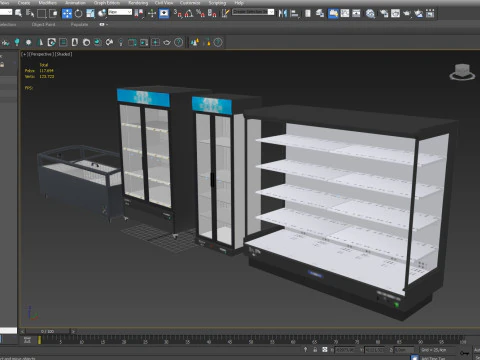480x360 pixels.
Task: Click the sun light toolbar icon
Action: click(28, 42)
